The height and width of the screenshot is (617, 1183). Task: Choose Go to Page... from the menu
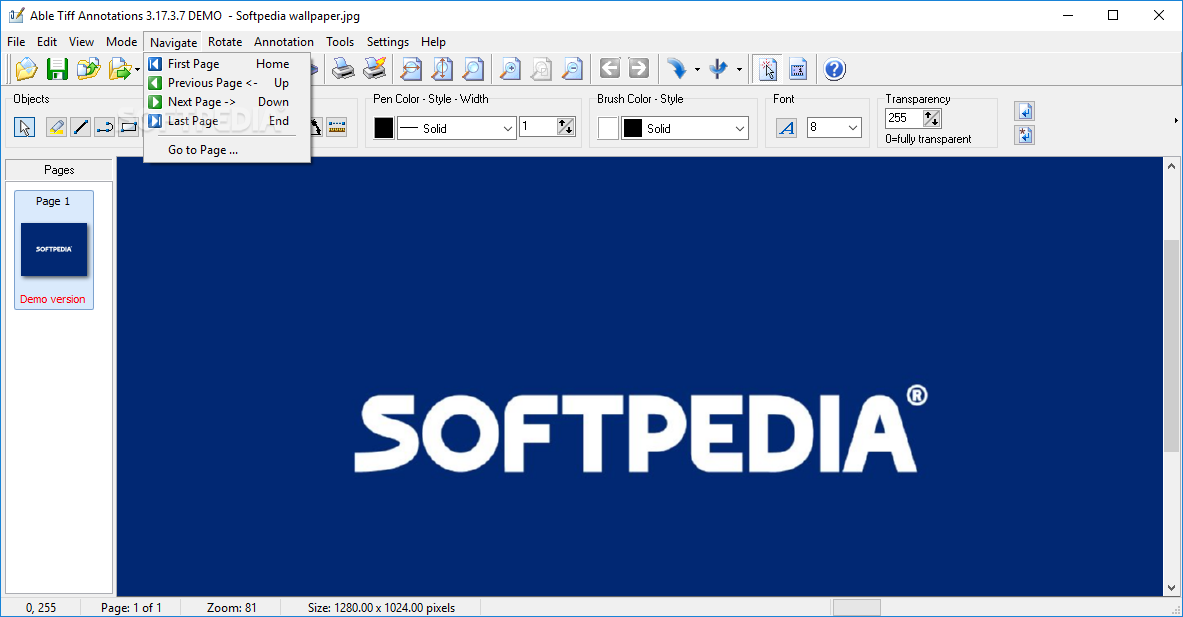pyautogui.click(x=227, y=150)
